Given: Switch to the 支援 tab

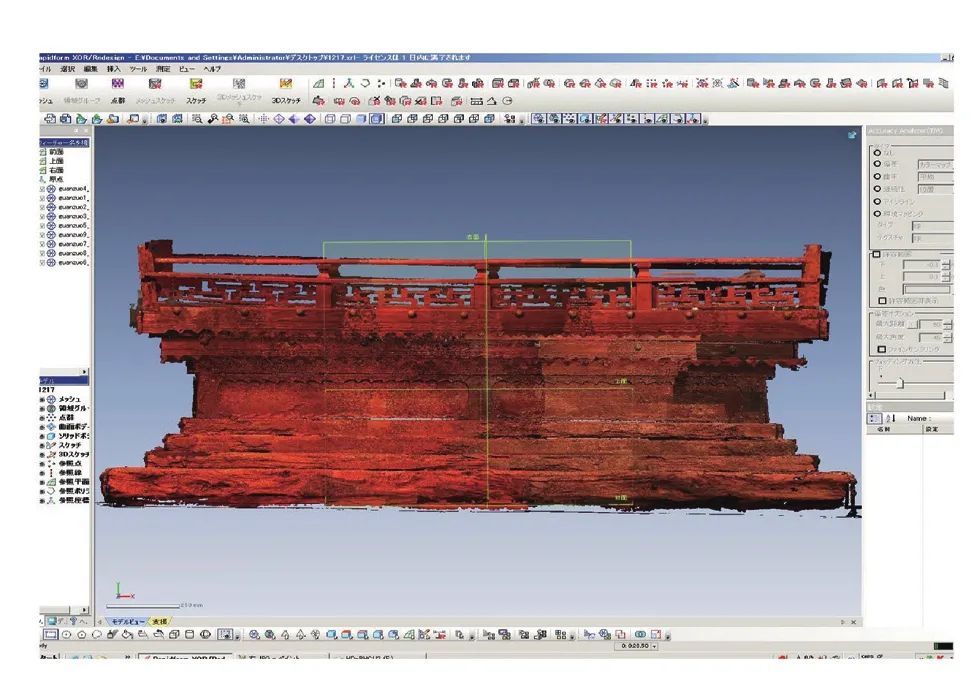Looking at the screenshot, I should (x=160, y=621).
